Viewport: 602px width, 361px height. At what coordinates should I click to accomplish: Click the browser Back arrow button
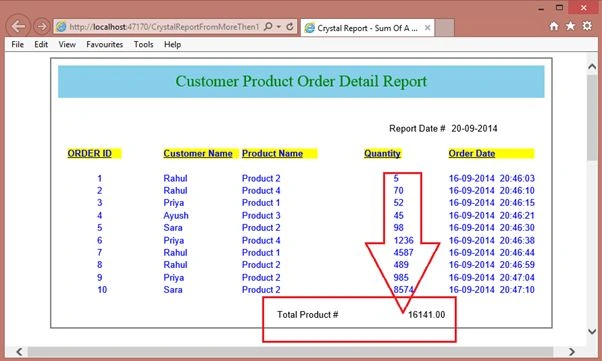coord(18,26)
